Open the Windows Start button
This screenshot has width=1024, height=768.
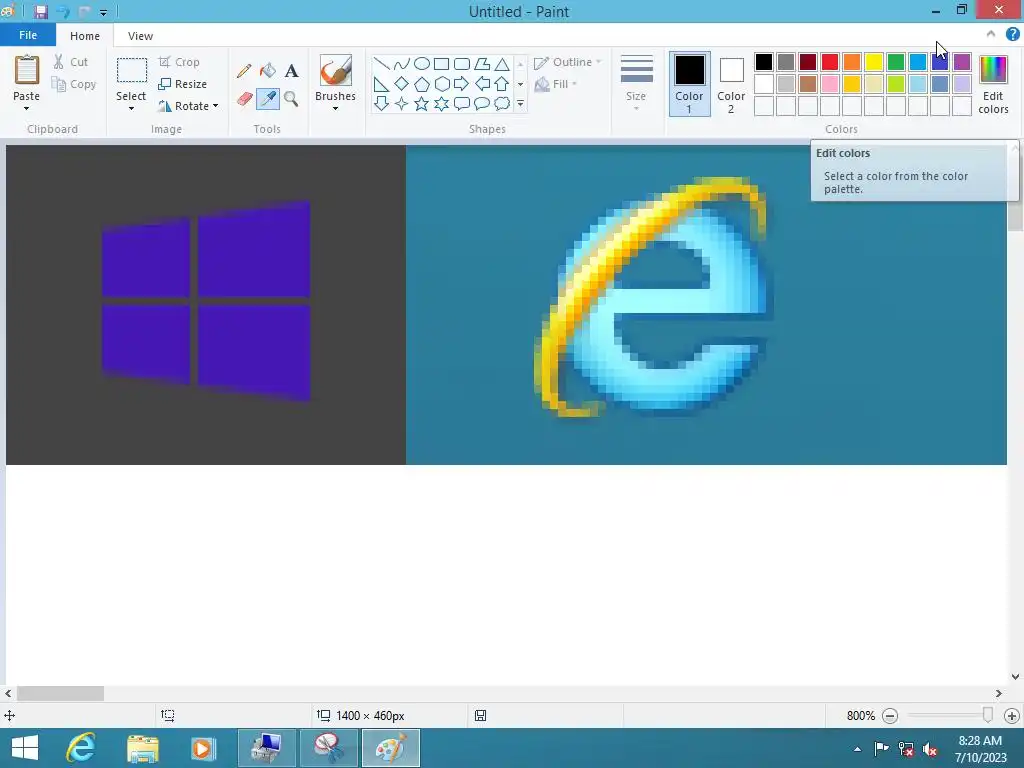click(x=25, y=748)
